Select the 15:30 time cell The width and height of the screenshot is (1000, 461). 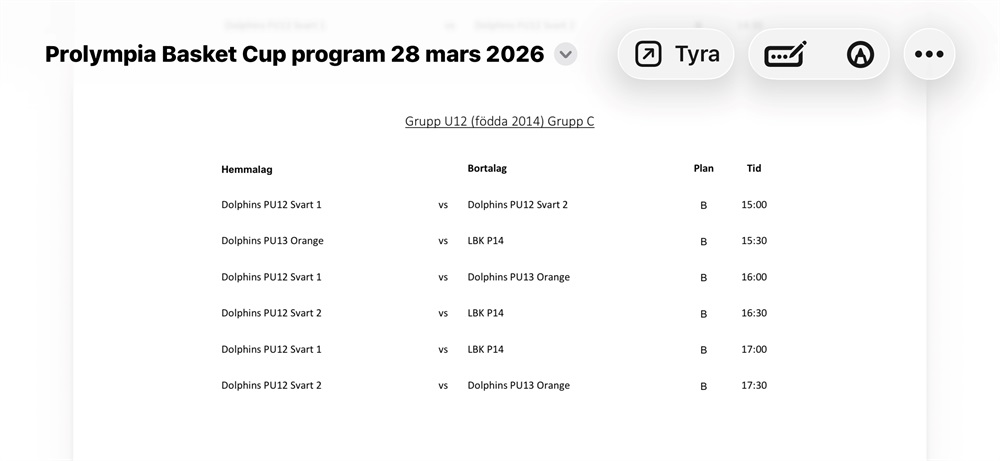coord(754,241)
